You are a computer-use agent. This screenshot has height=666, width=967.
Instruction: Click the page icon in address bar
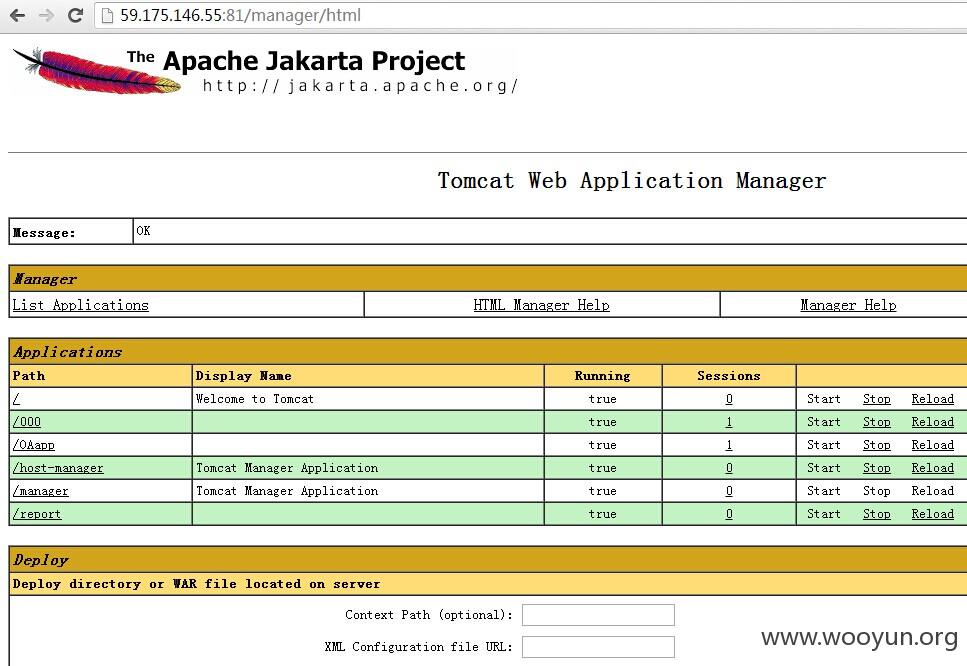(x=107, y=15)
